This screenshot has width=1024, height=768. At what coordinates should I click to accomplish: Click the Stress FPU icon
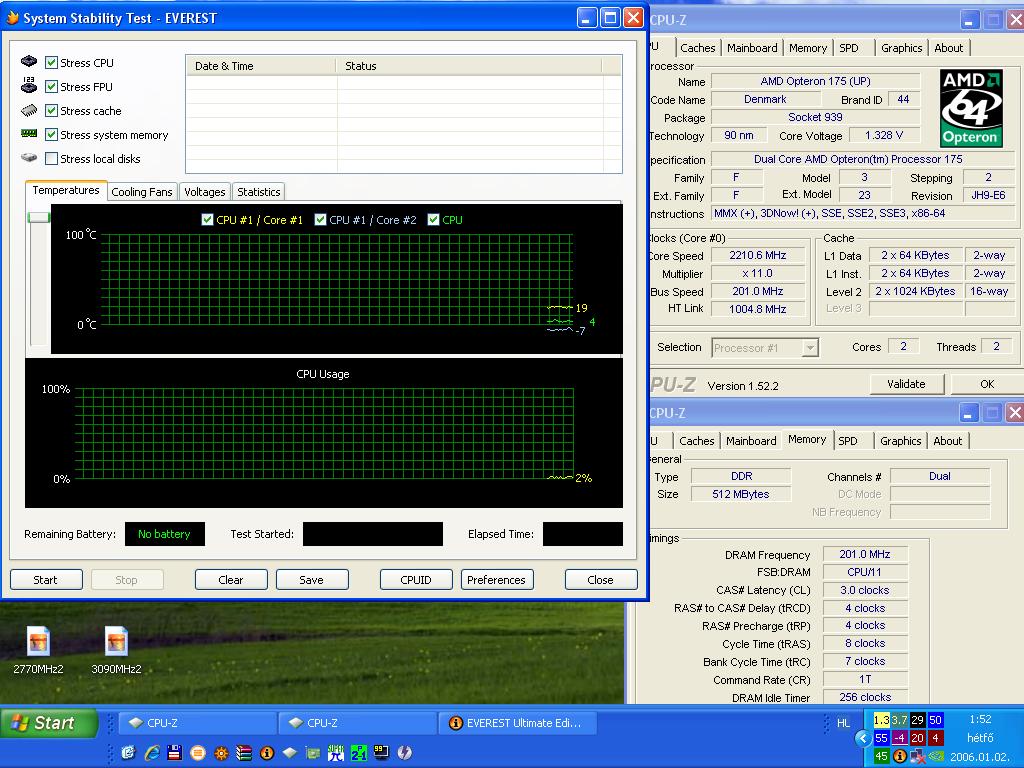coord(29,85)
